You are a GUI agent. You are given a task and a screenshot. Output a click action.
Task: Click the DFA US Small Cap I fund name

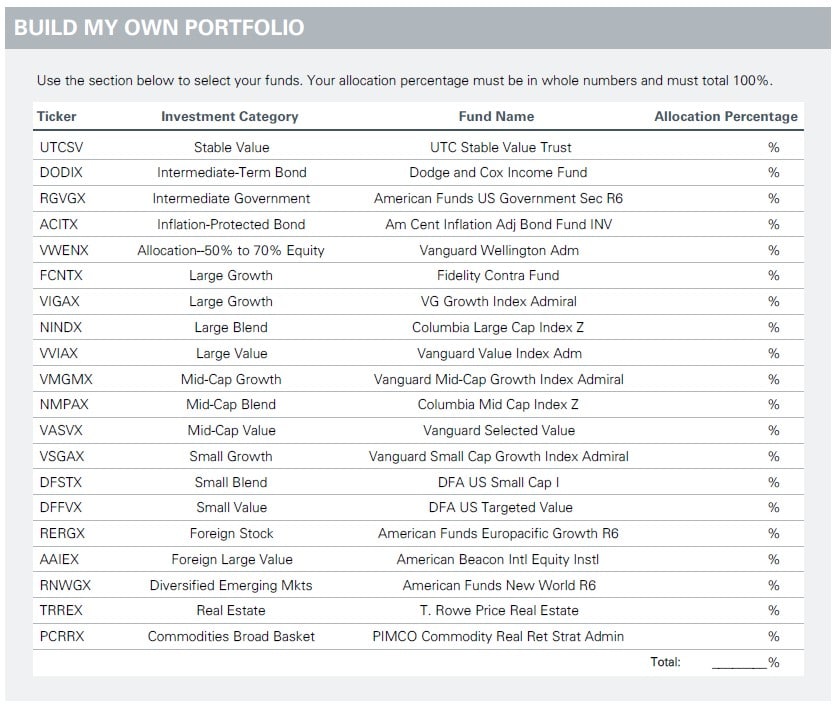click(x=498, y=482)
